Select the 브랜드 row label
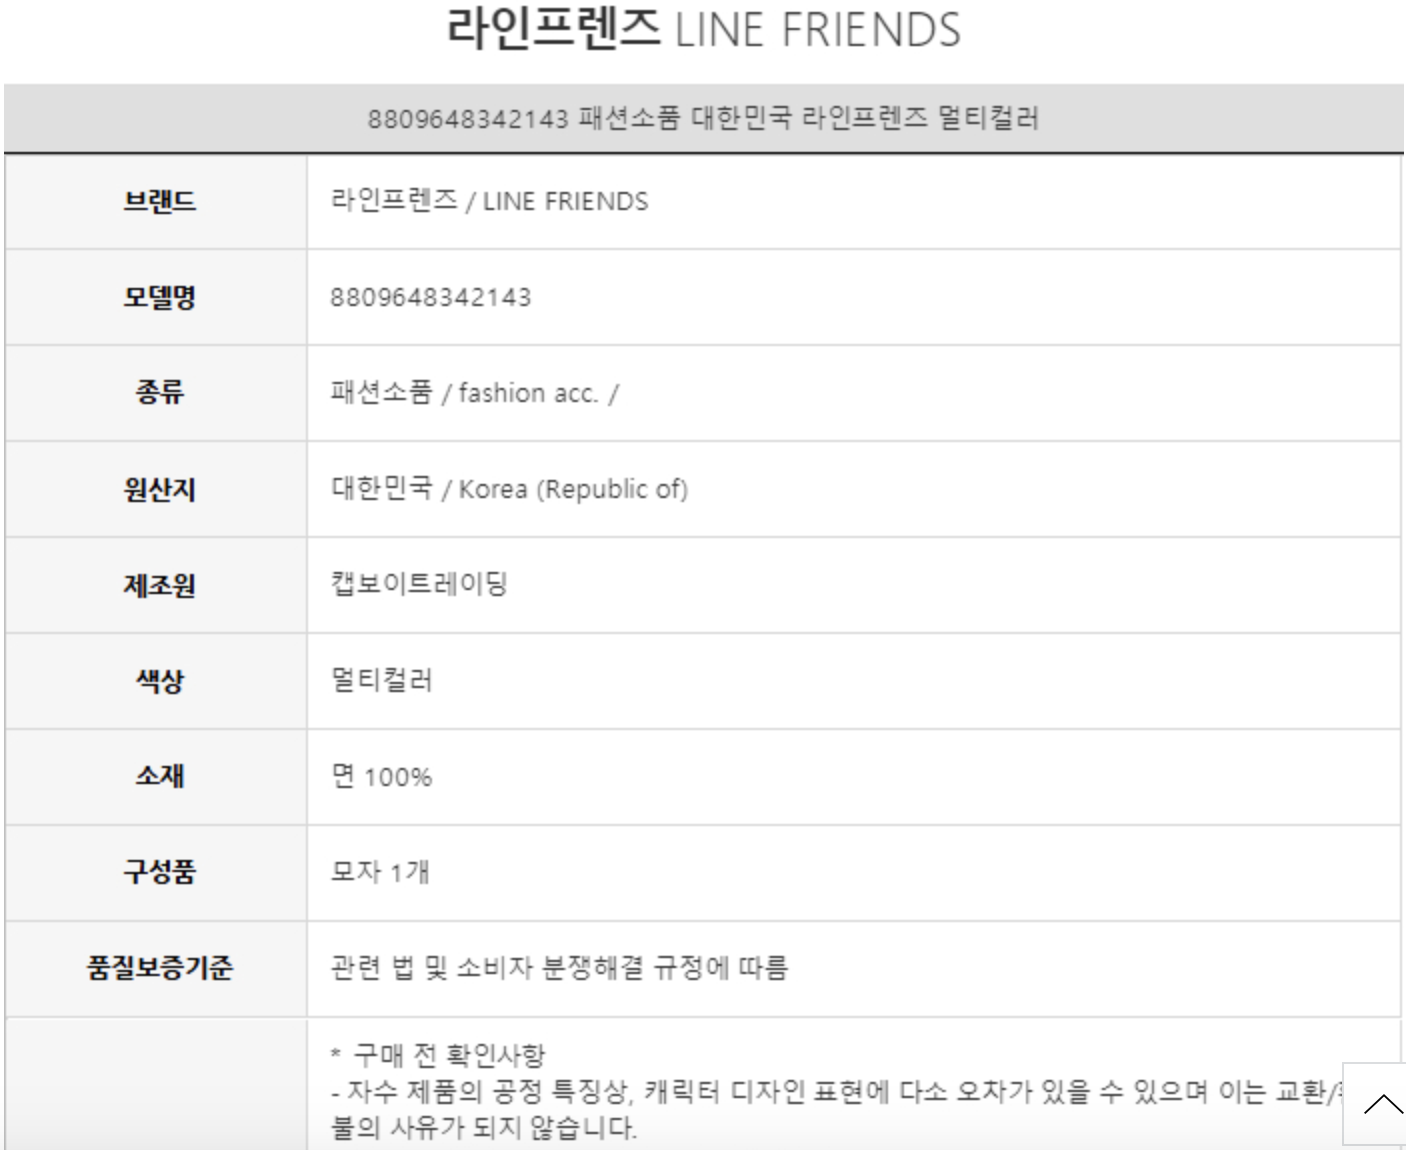This screenshot has width=1406, height=1150. pyautogui.click(x=159, y=202)
